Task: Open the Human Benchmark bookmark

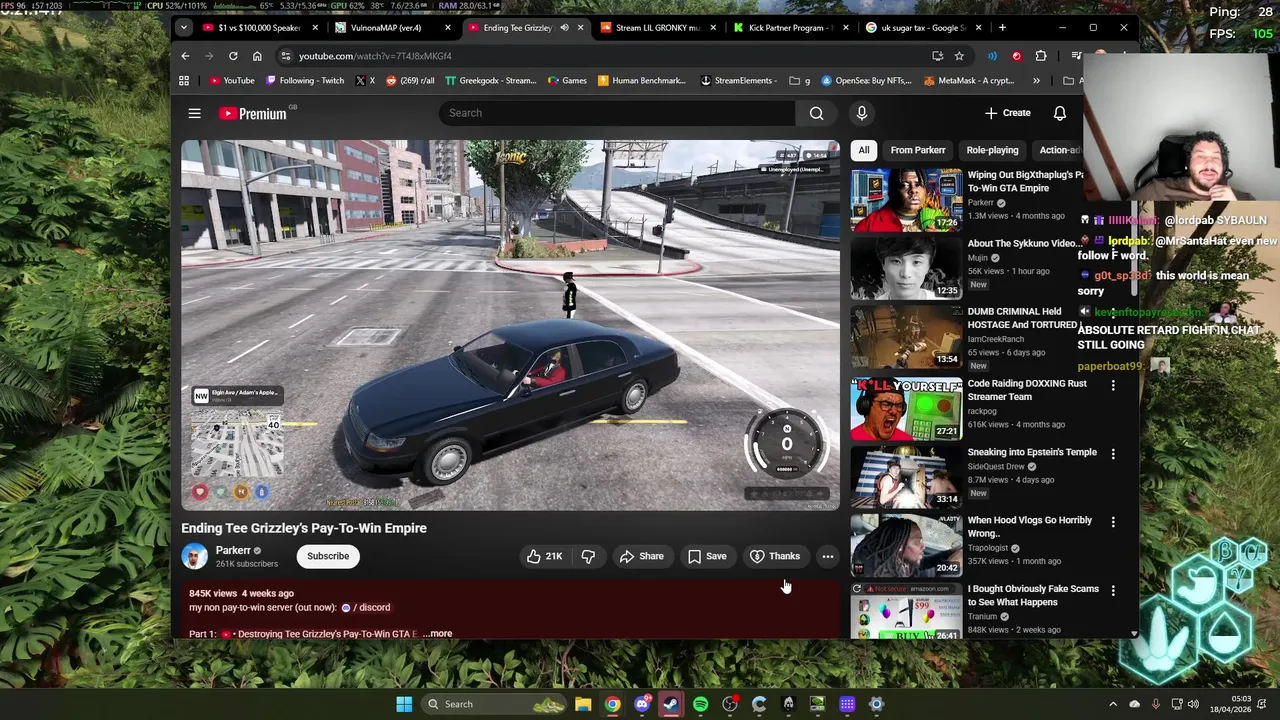Action: (642, 81)
